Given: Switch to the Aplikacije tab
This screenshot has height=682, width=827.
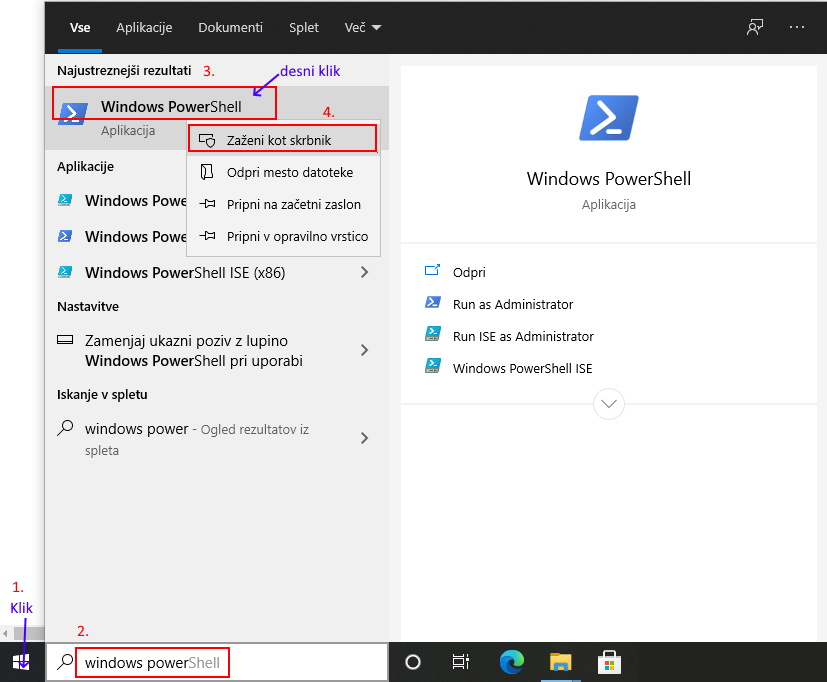Looking at the screenshot, I should [x=144, y=27].
